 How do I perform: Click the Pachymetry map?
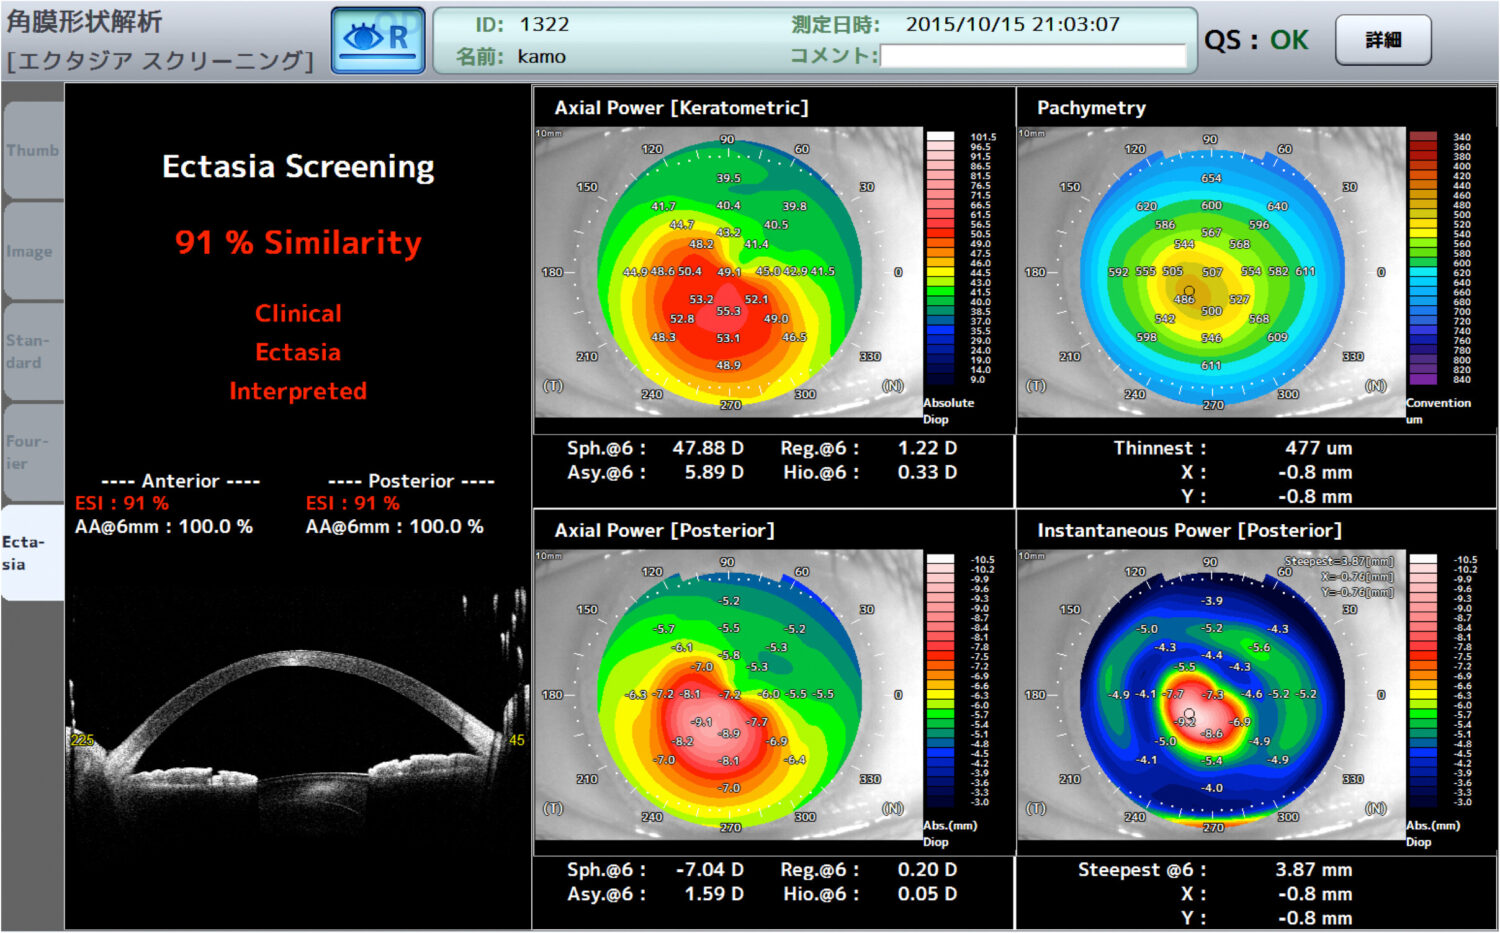[1211, 272]
